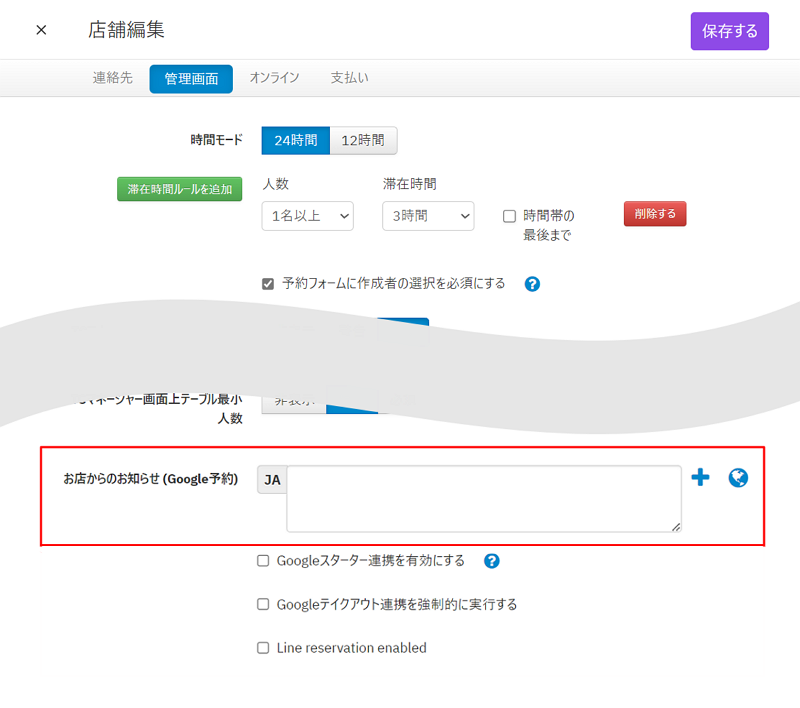Enable Googleスターター連携を有効にする checkbox

264,561
